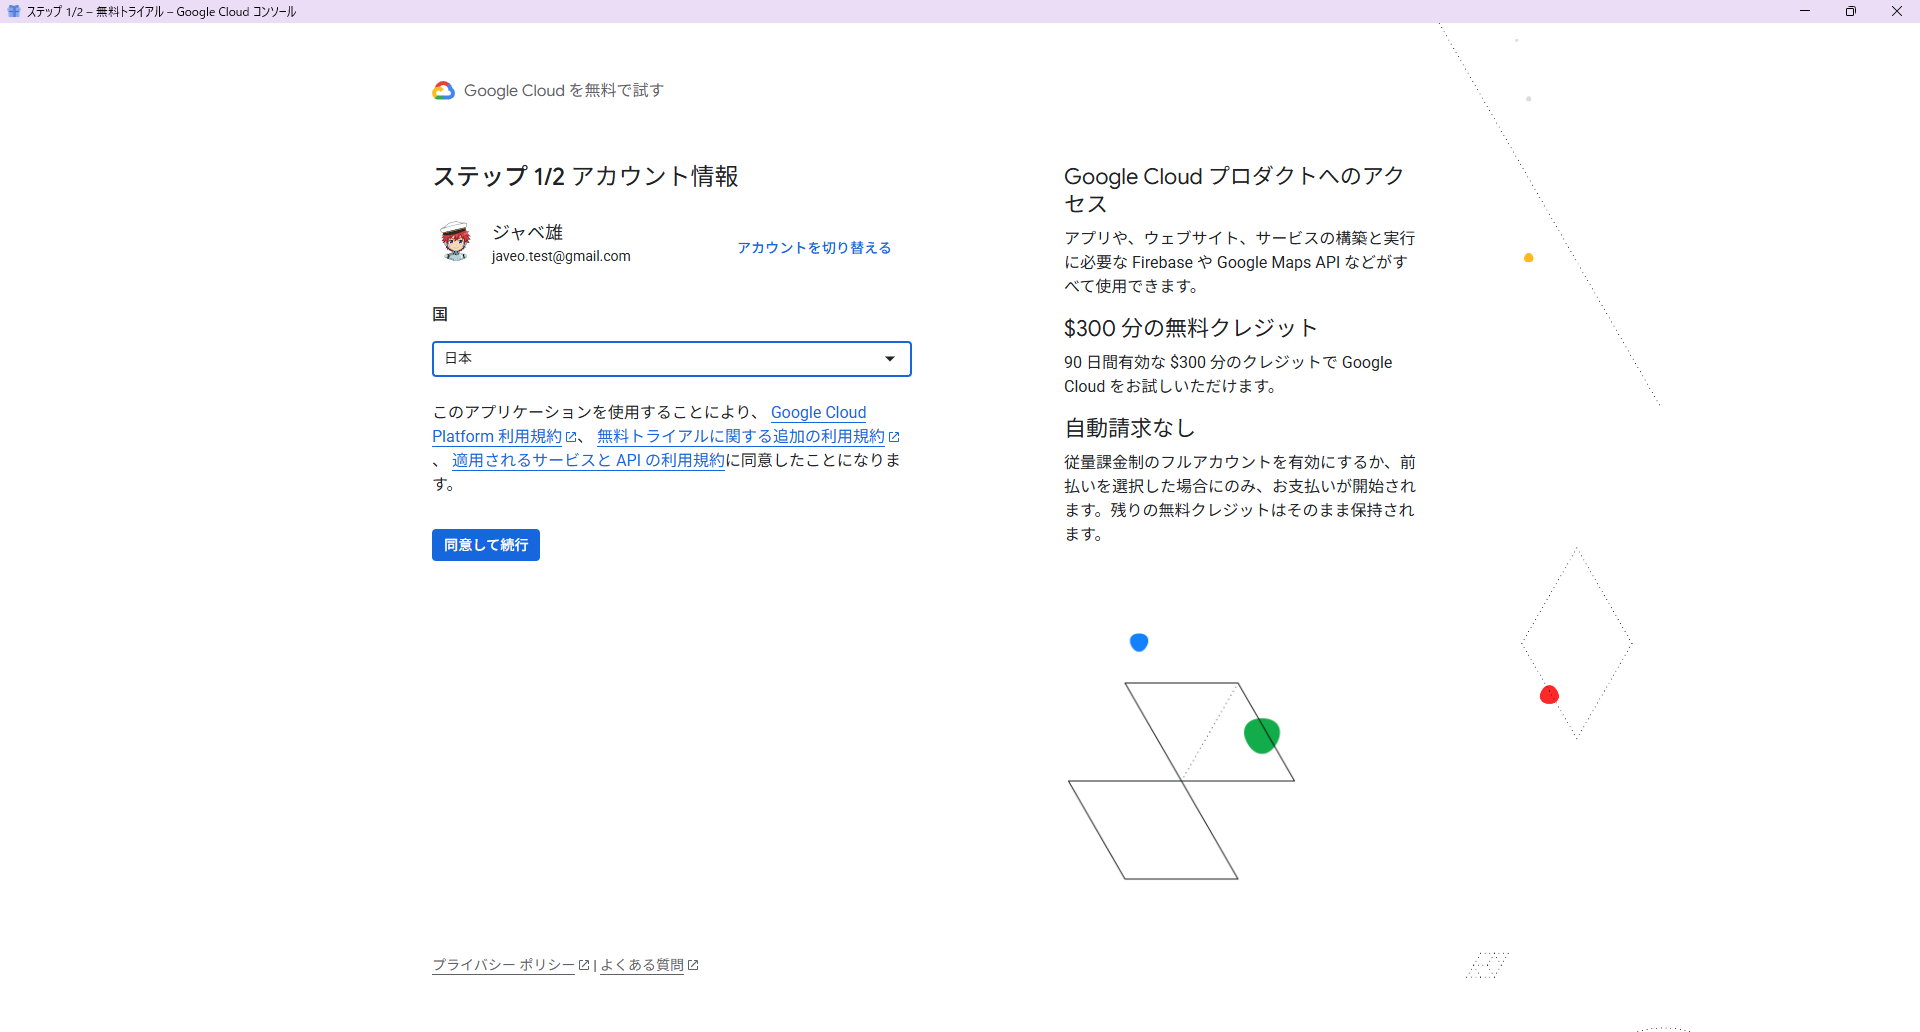The image size is (1920, 1032).
Task: Open 適用されるサービスと API の利用規約 link
Action: point(588,461)
